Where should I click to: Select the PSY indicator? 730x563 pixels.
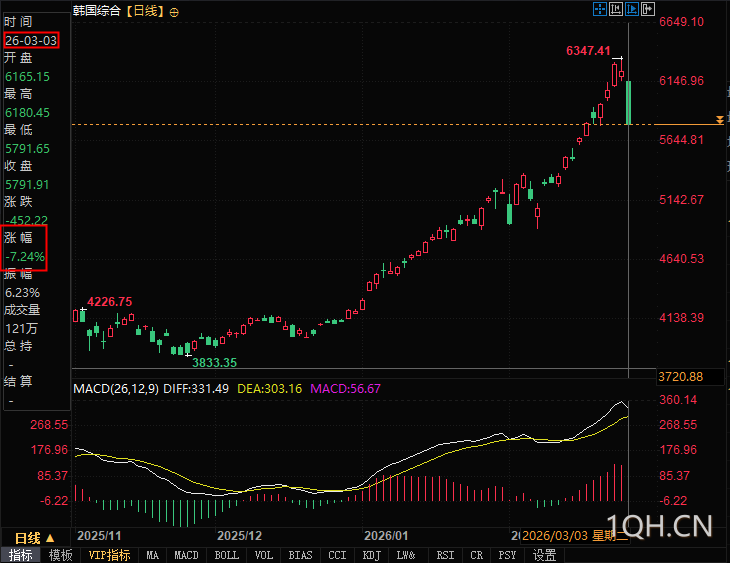coord(507,555)
